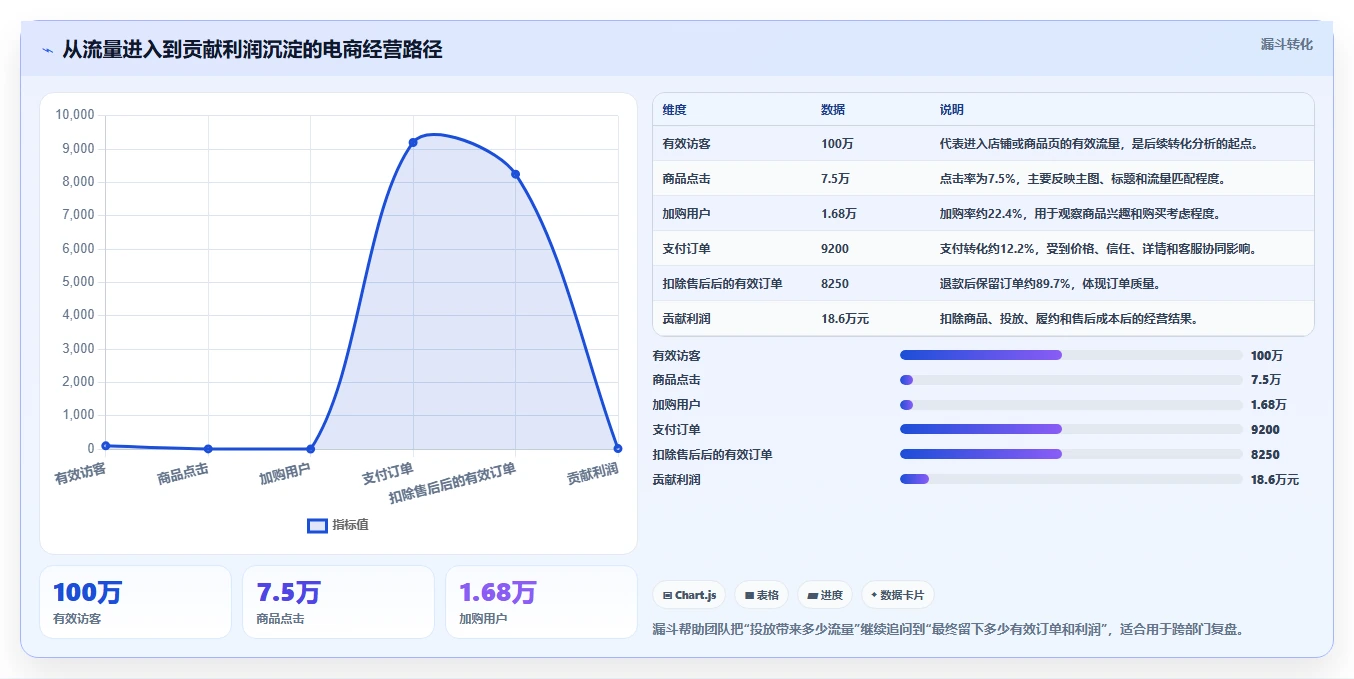Click the 5,000 y-axis label
The width and height of the screenshot is (1354, 679).
point(78,282)
